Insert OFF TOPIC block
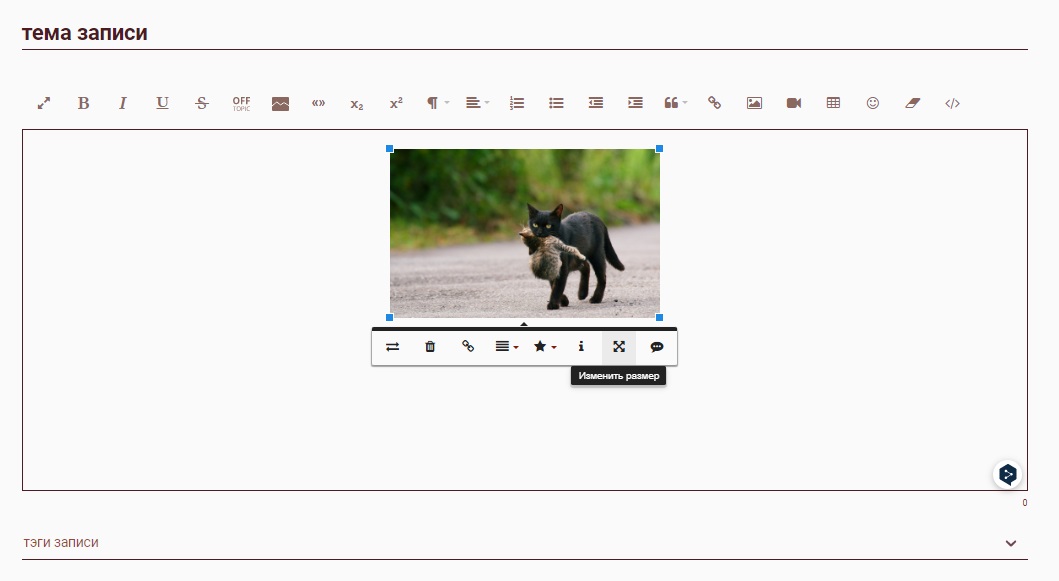1059x581 pixels. tap(241, 103)
